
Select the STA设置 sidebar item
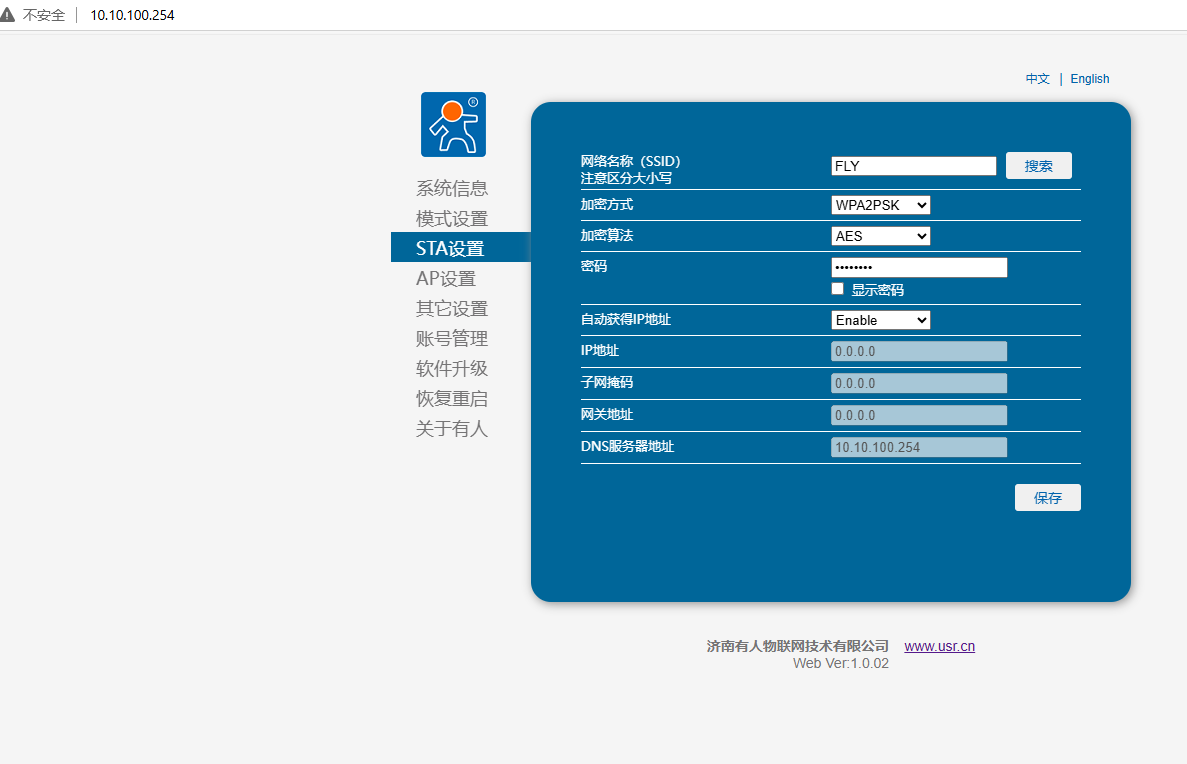point(450,248)
